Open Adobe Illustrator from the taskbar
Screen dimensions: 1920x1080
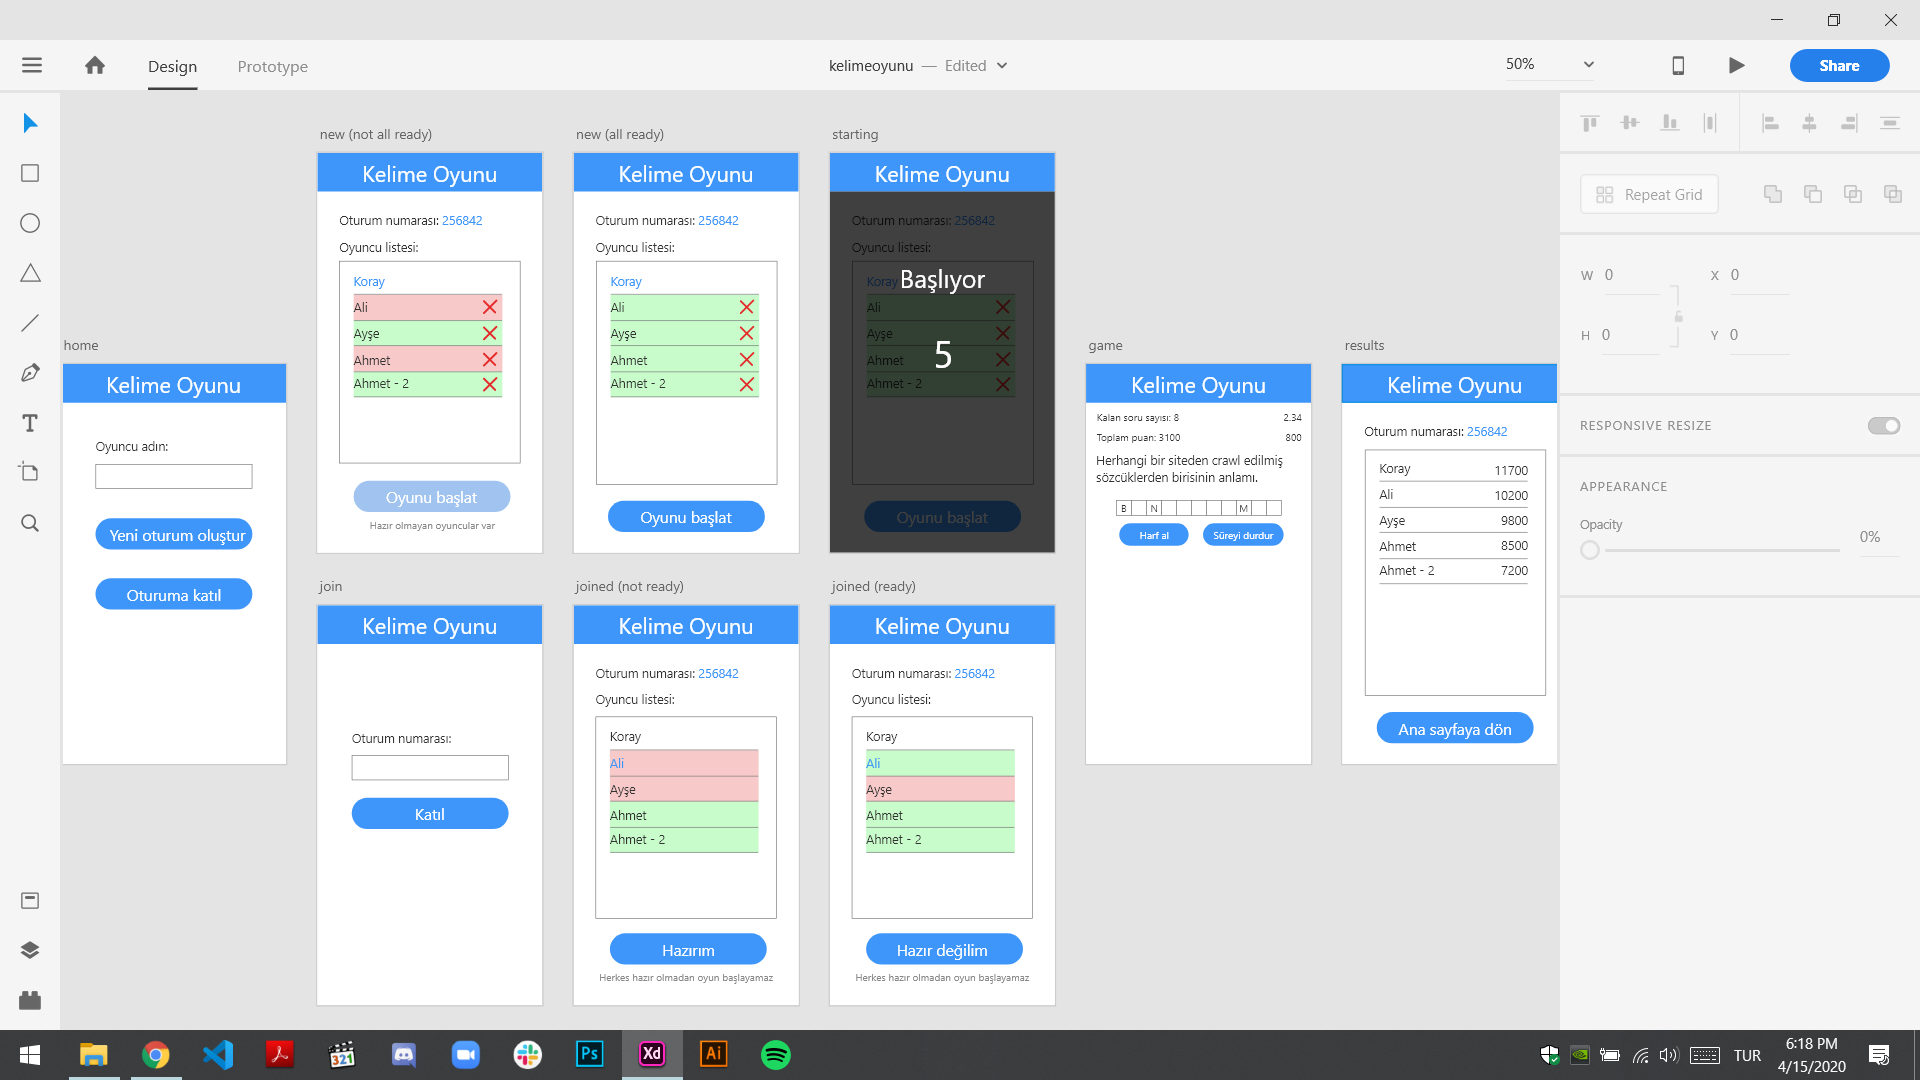pos(713,1054)
